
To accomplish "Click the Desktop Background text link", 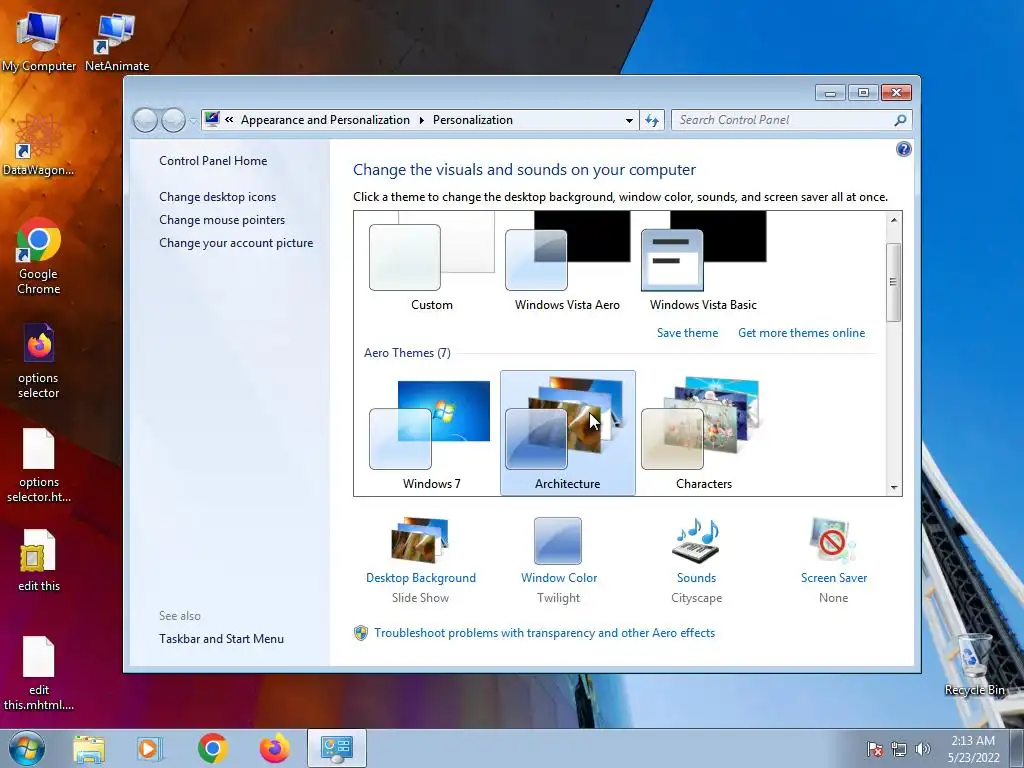I will click(421, 578).
